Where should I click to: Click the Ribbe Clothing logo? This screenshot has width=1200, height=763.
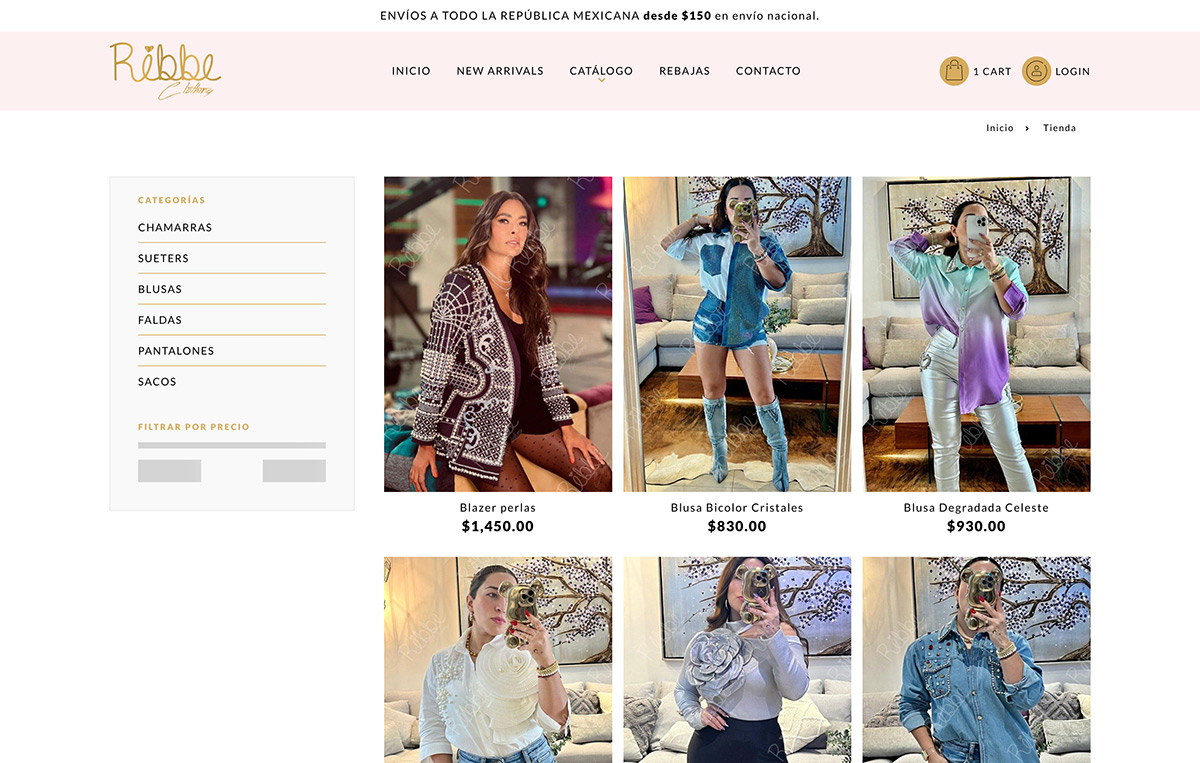tap(166, 71)
